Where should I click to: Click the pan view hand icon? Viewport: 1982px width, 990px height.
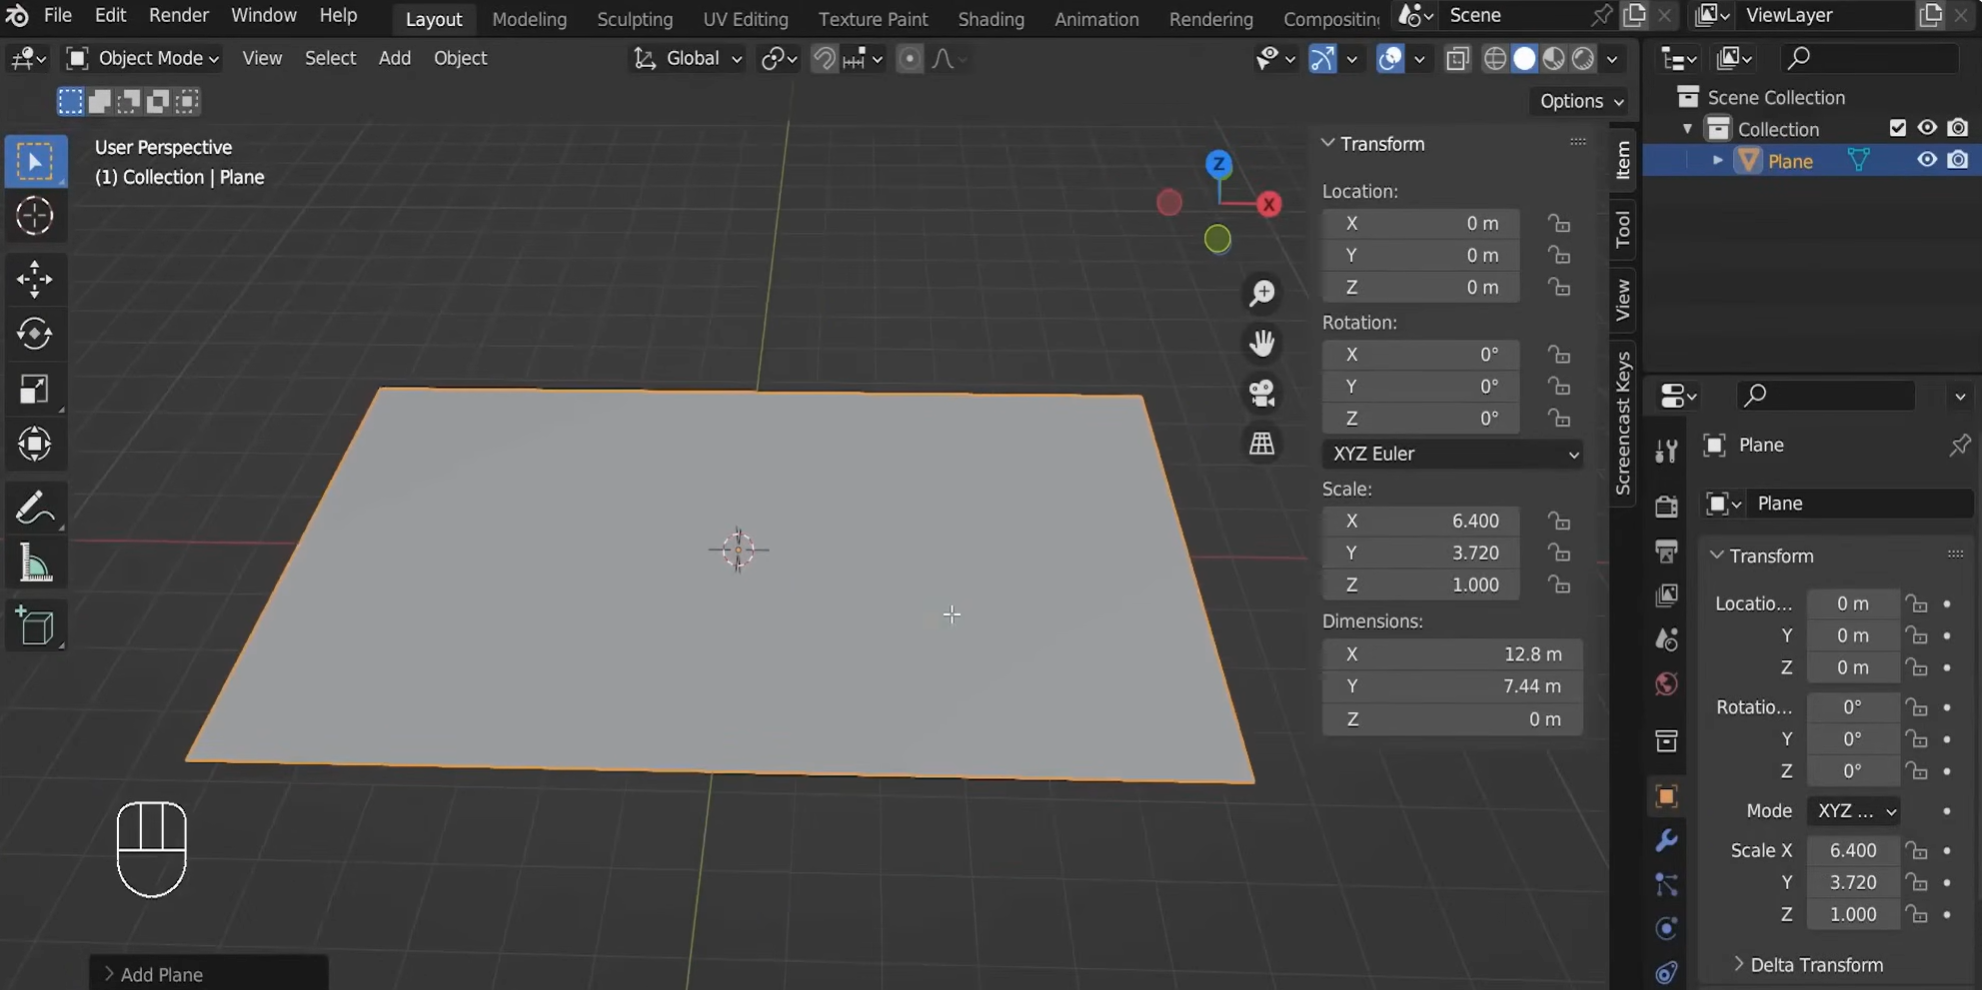coord(1262,343)
